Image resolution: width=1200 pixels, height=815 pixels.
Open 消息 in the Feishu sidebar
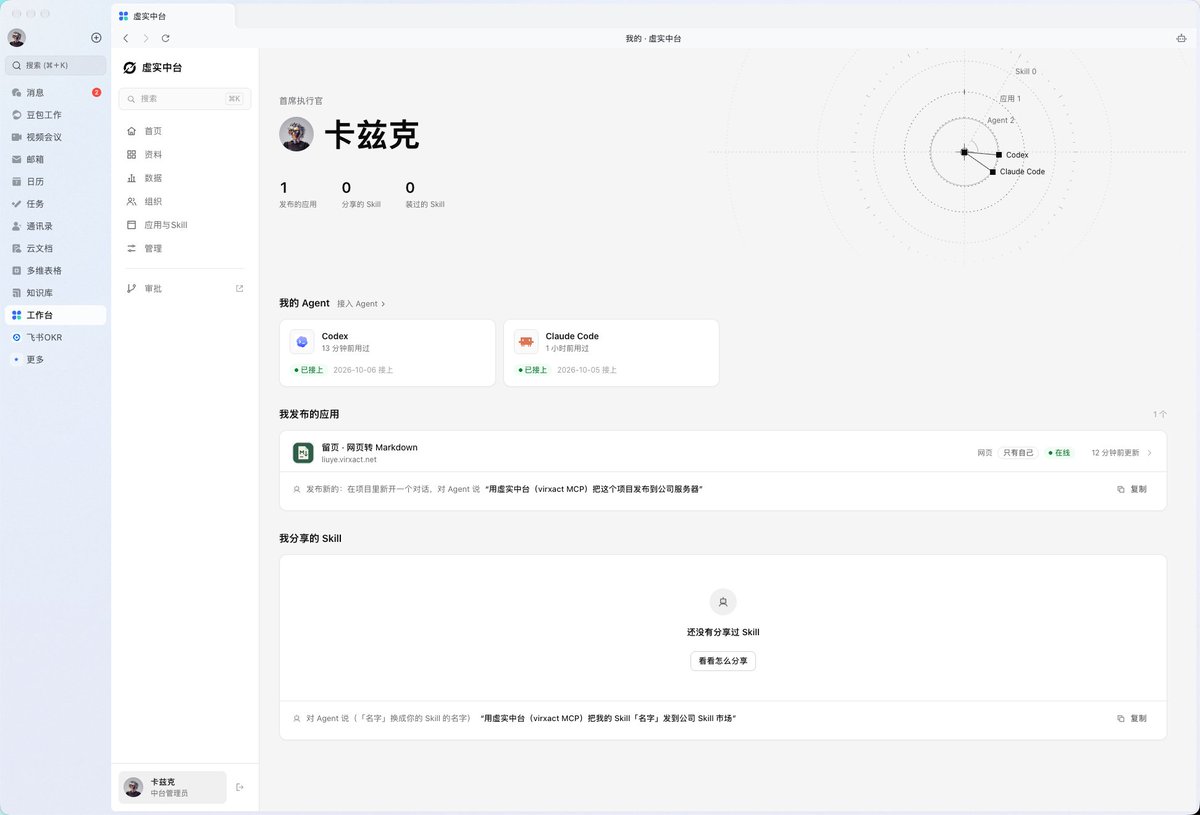pos(55,92)
